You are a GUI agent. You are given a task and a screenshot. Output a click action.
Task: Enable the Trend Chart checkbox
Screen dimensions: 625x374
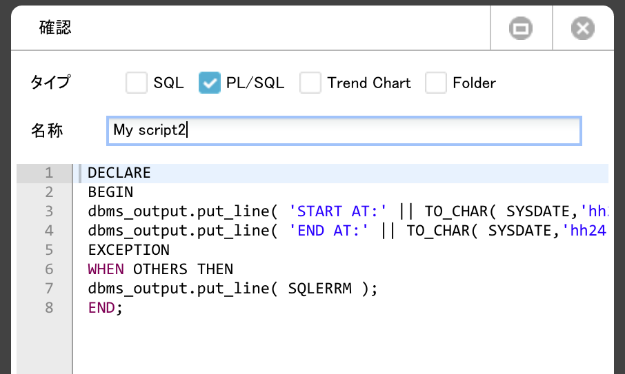(x=311, y=83)
